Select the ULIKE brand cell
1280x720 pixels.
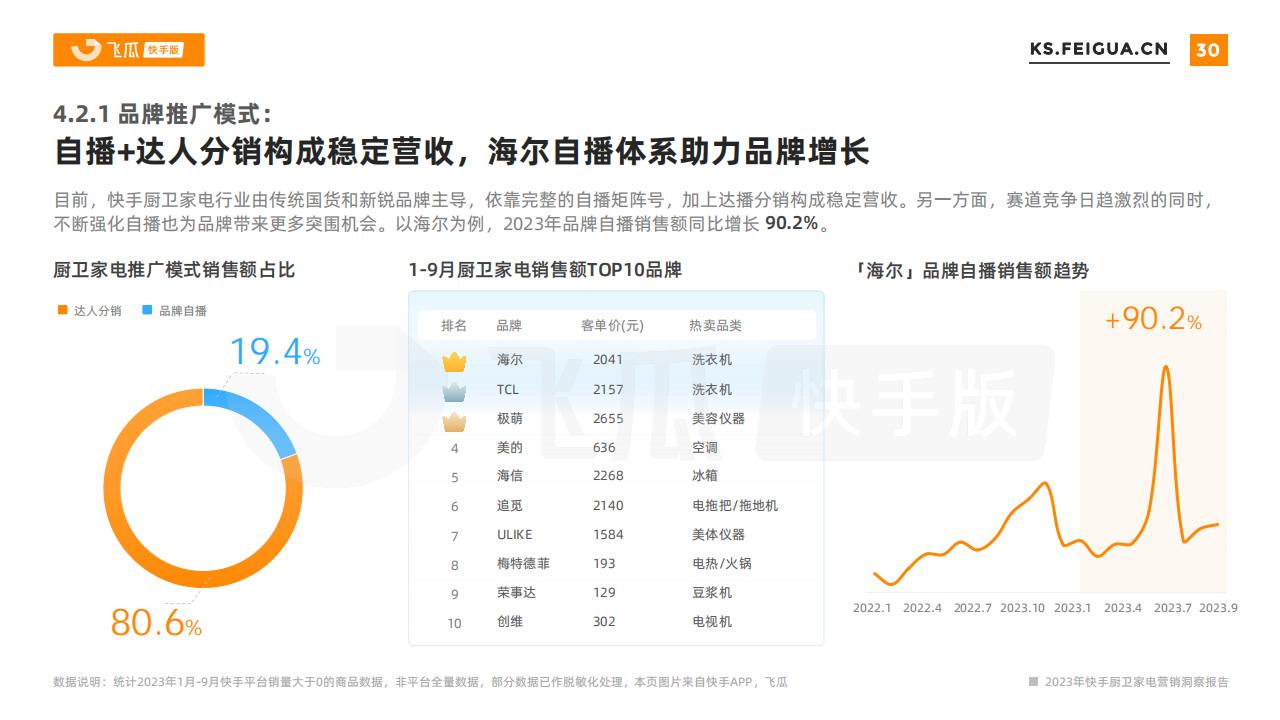pyautogui.click(x=515, y=535)
